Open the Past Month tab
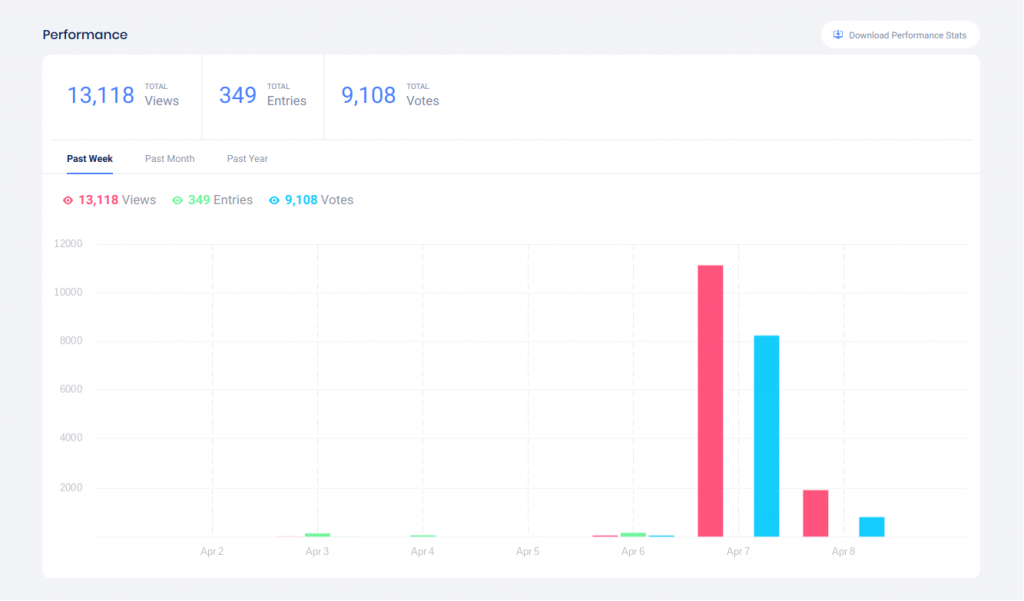The image size is (1024, 601). click(x=169, y=159)
